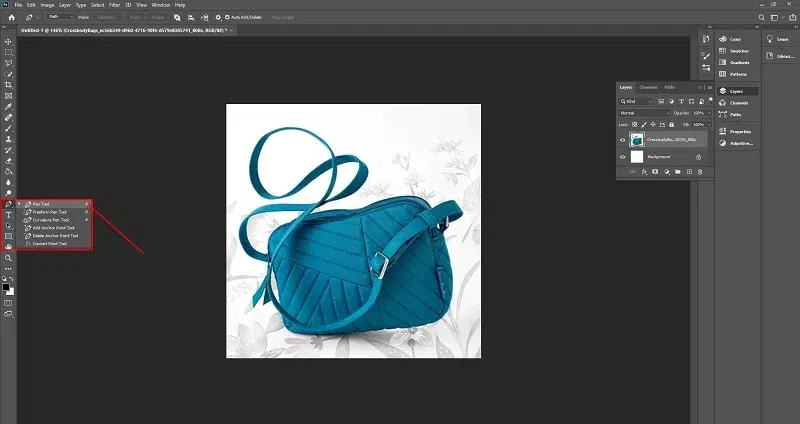Add layer mask icon
Viewport: 800px width, 424px height.
click(x=655, y=172)
